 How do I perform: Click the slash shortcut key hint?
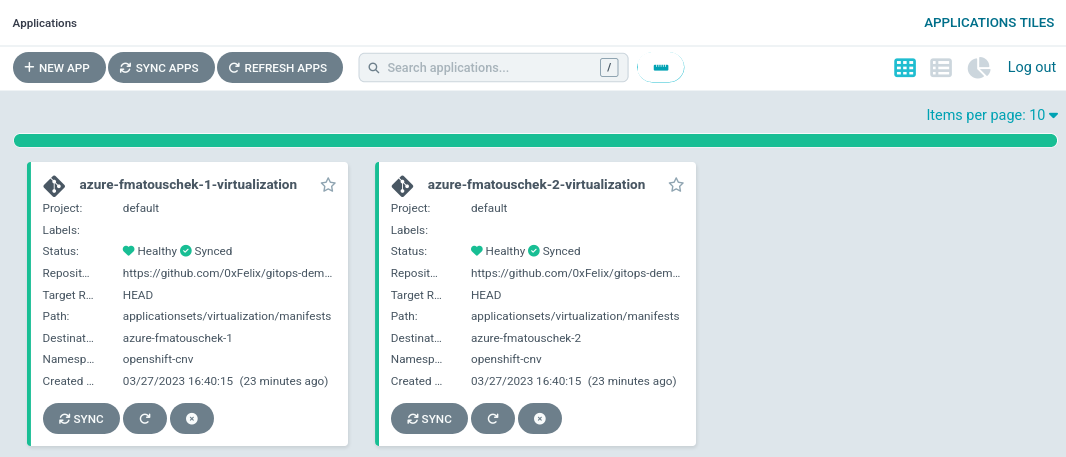pyautogui.click(x=609, y=68)
